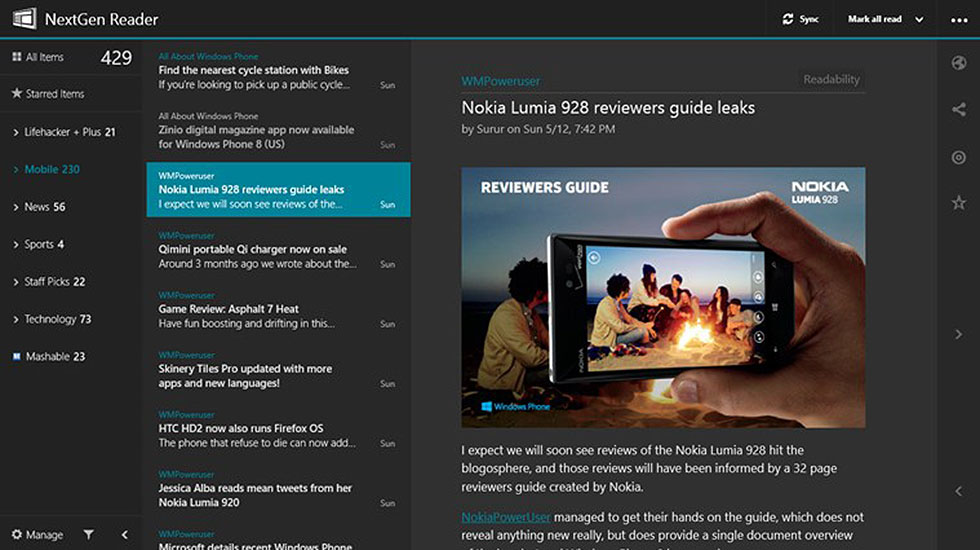This screenshot has height=550, width=980.
Task: Collapse the sidebar using bottom-left chevron
Action: tap(125, 535)
